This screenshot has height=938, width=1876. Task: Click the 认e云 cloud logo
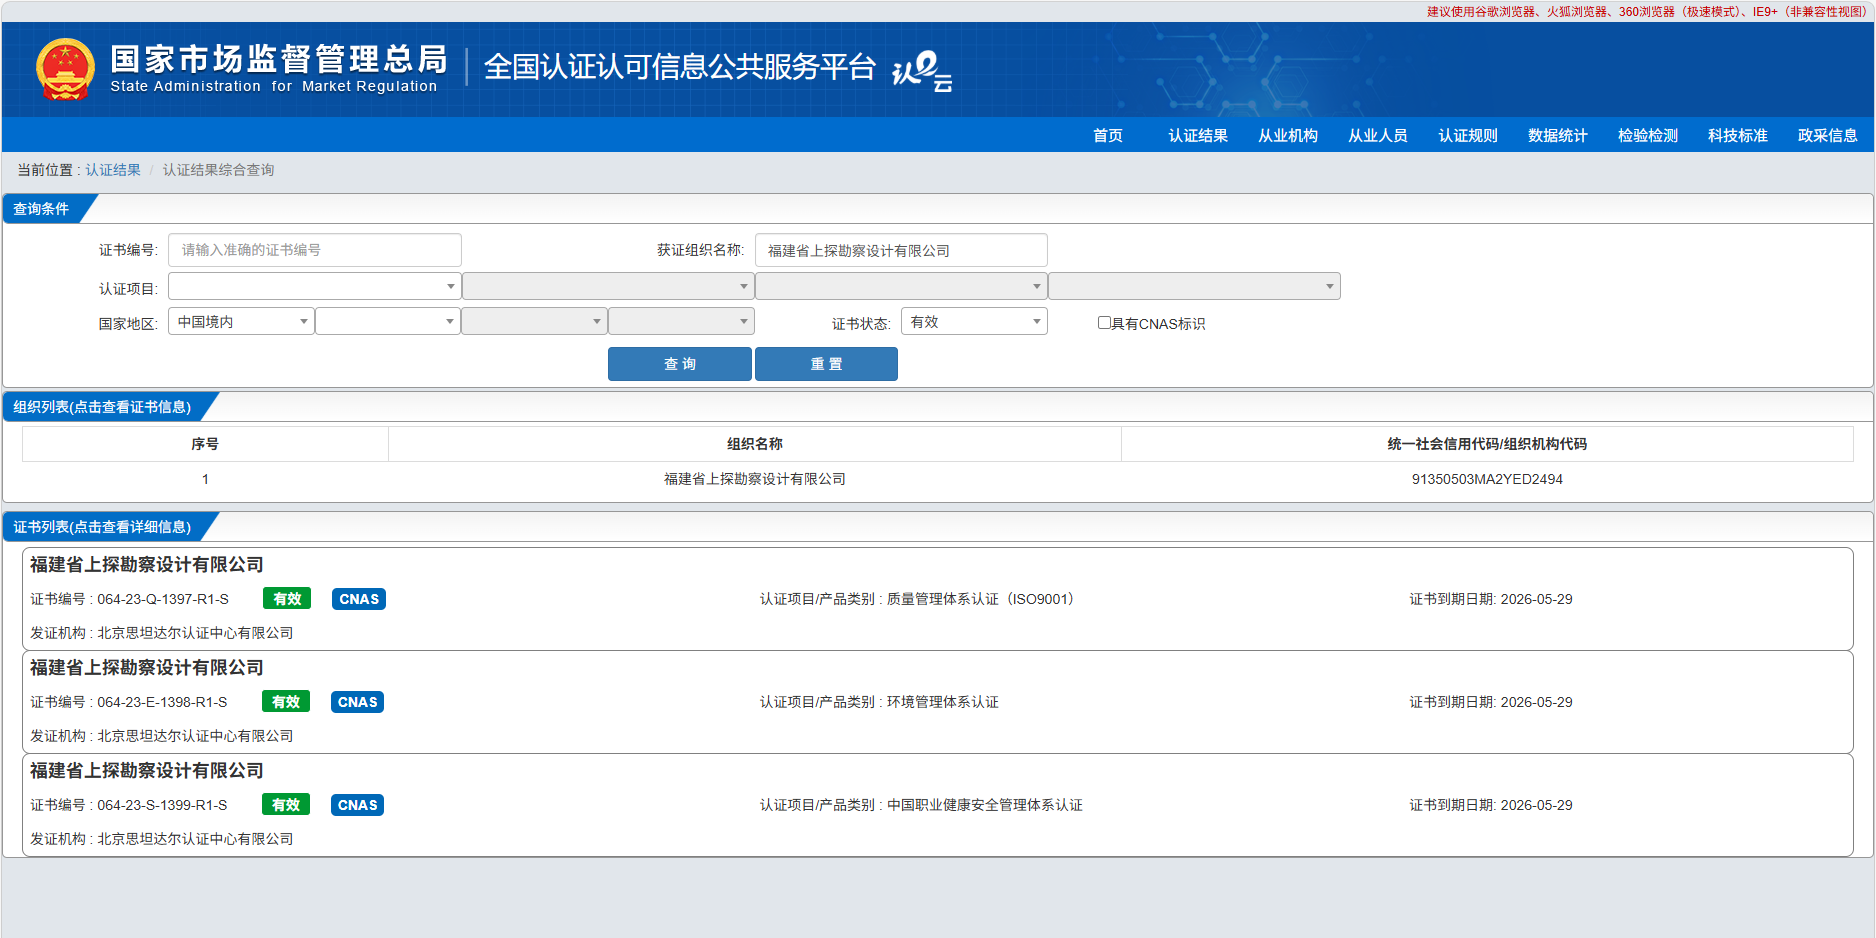(x=921, y=71)
